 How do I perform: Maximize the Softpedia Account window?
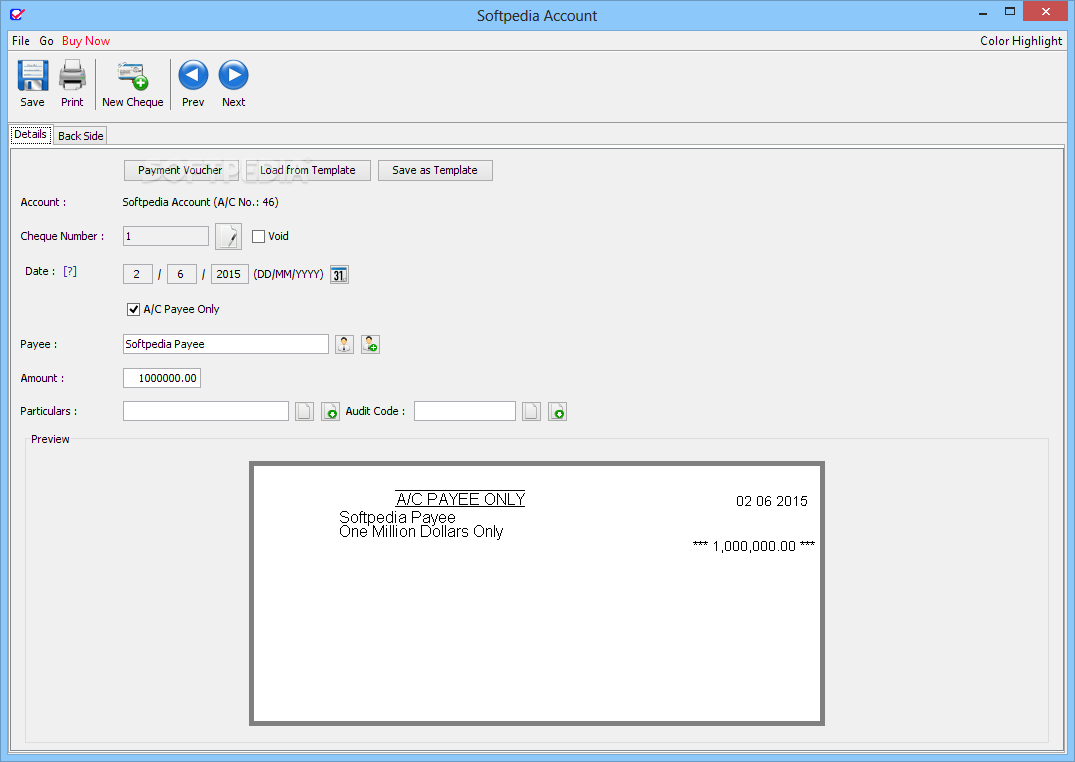[x=1009, y=12]
